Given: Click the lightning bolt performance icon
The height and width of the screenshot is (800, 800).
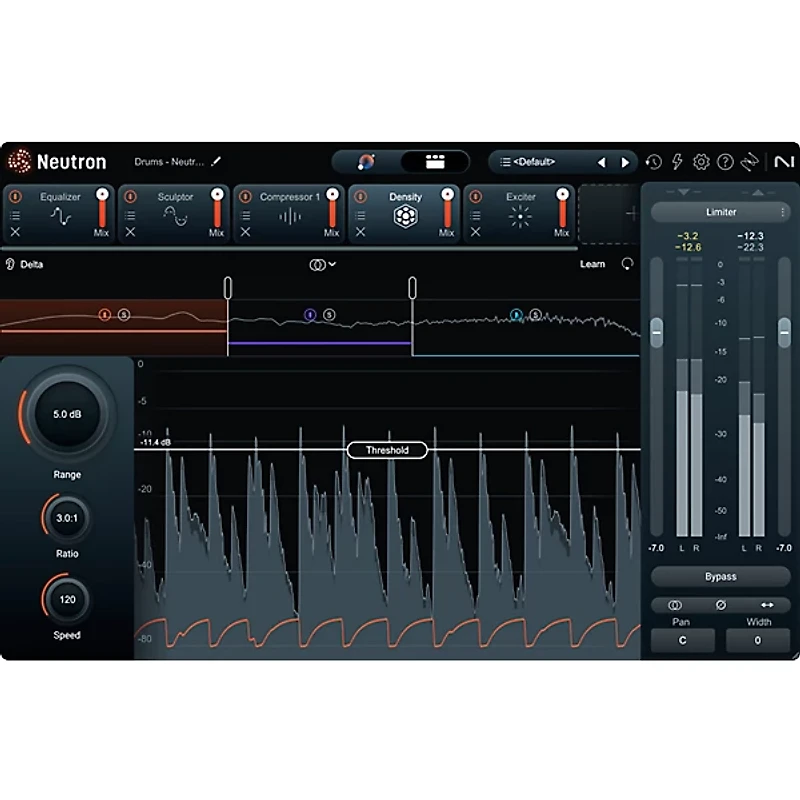Looking at the screenshot, I should click(677, 161).
